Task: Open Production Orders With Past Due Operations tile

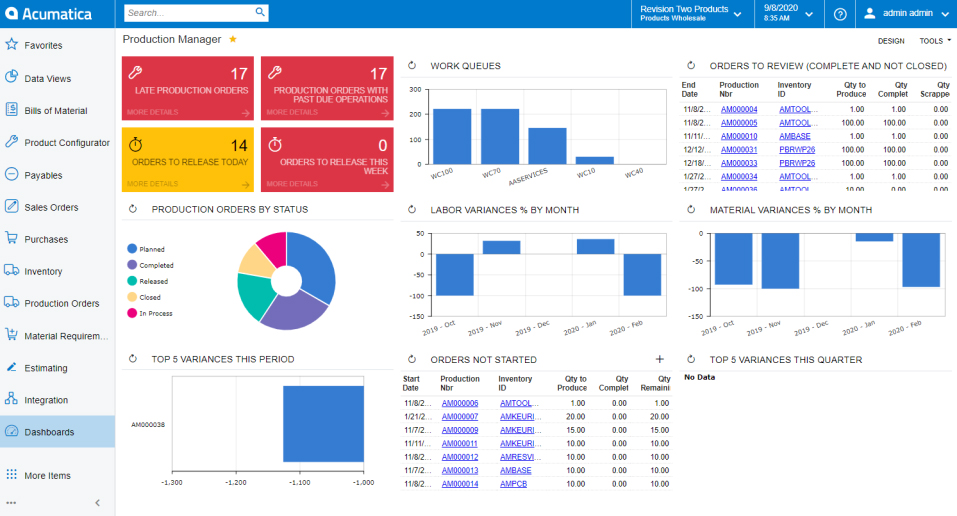Action: pyautogui.click(x=327, y=88)
